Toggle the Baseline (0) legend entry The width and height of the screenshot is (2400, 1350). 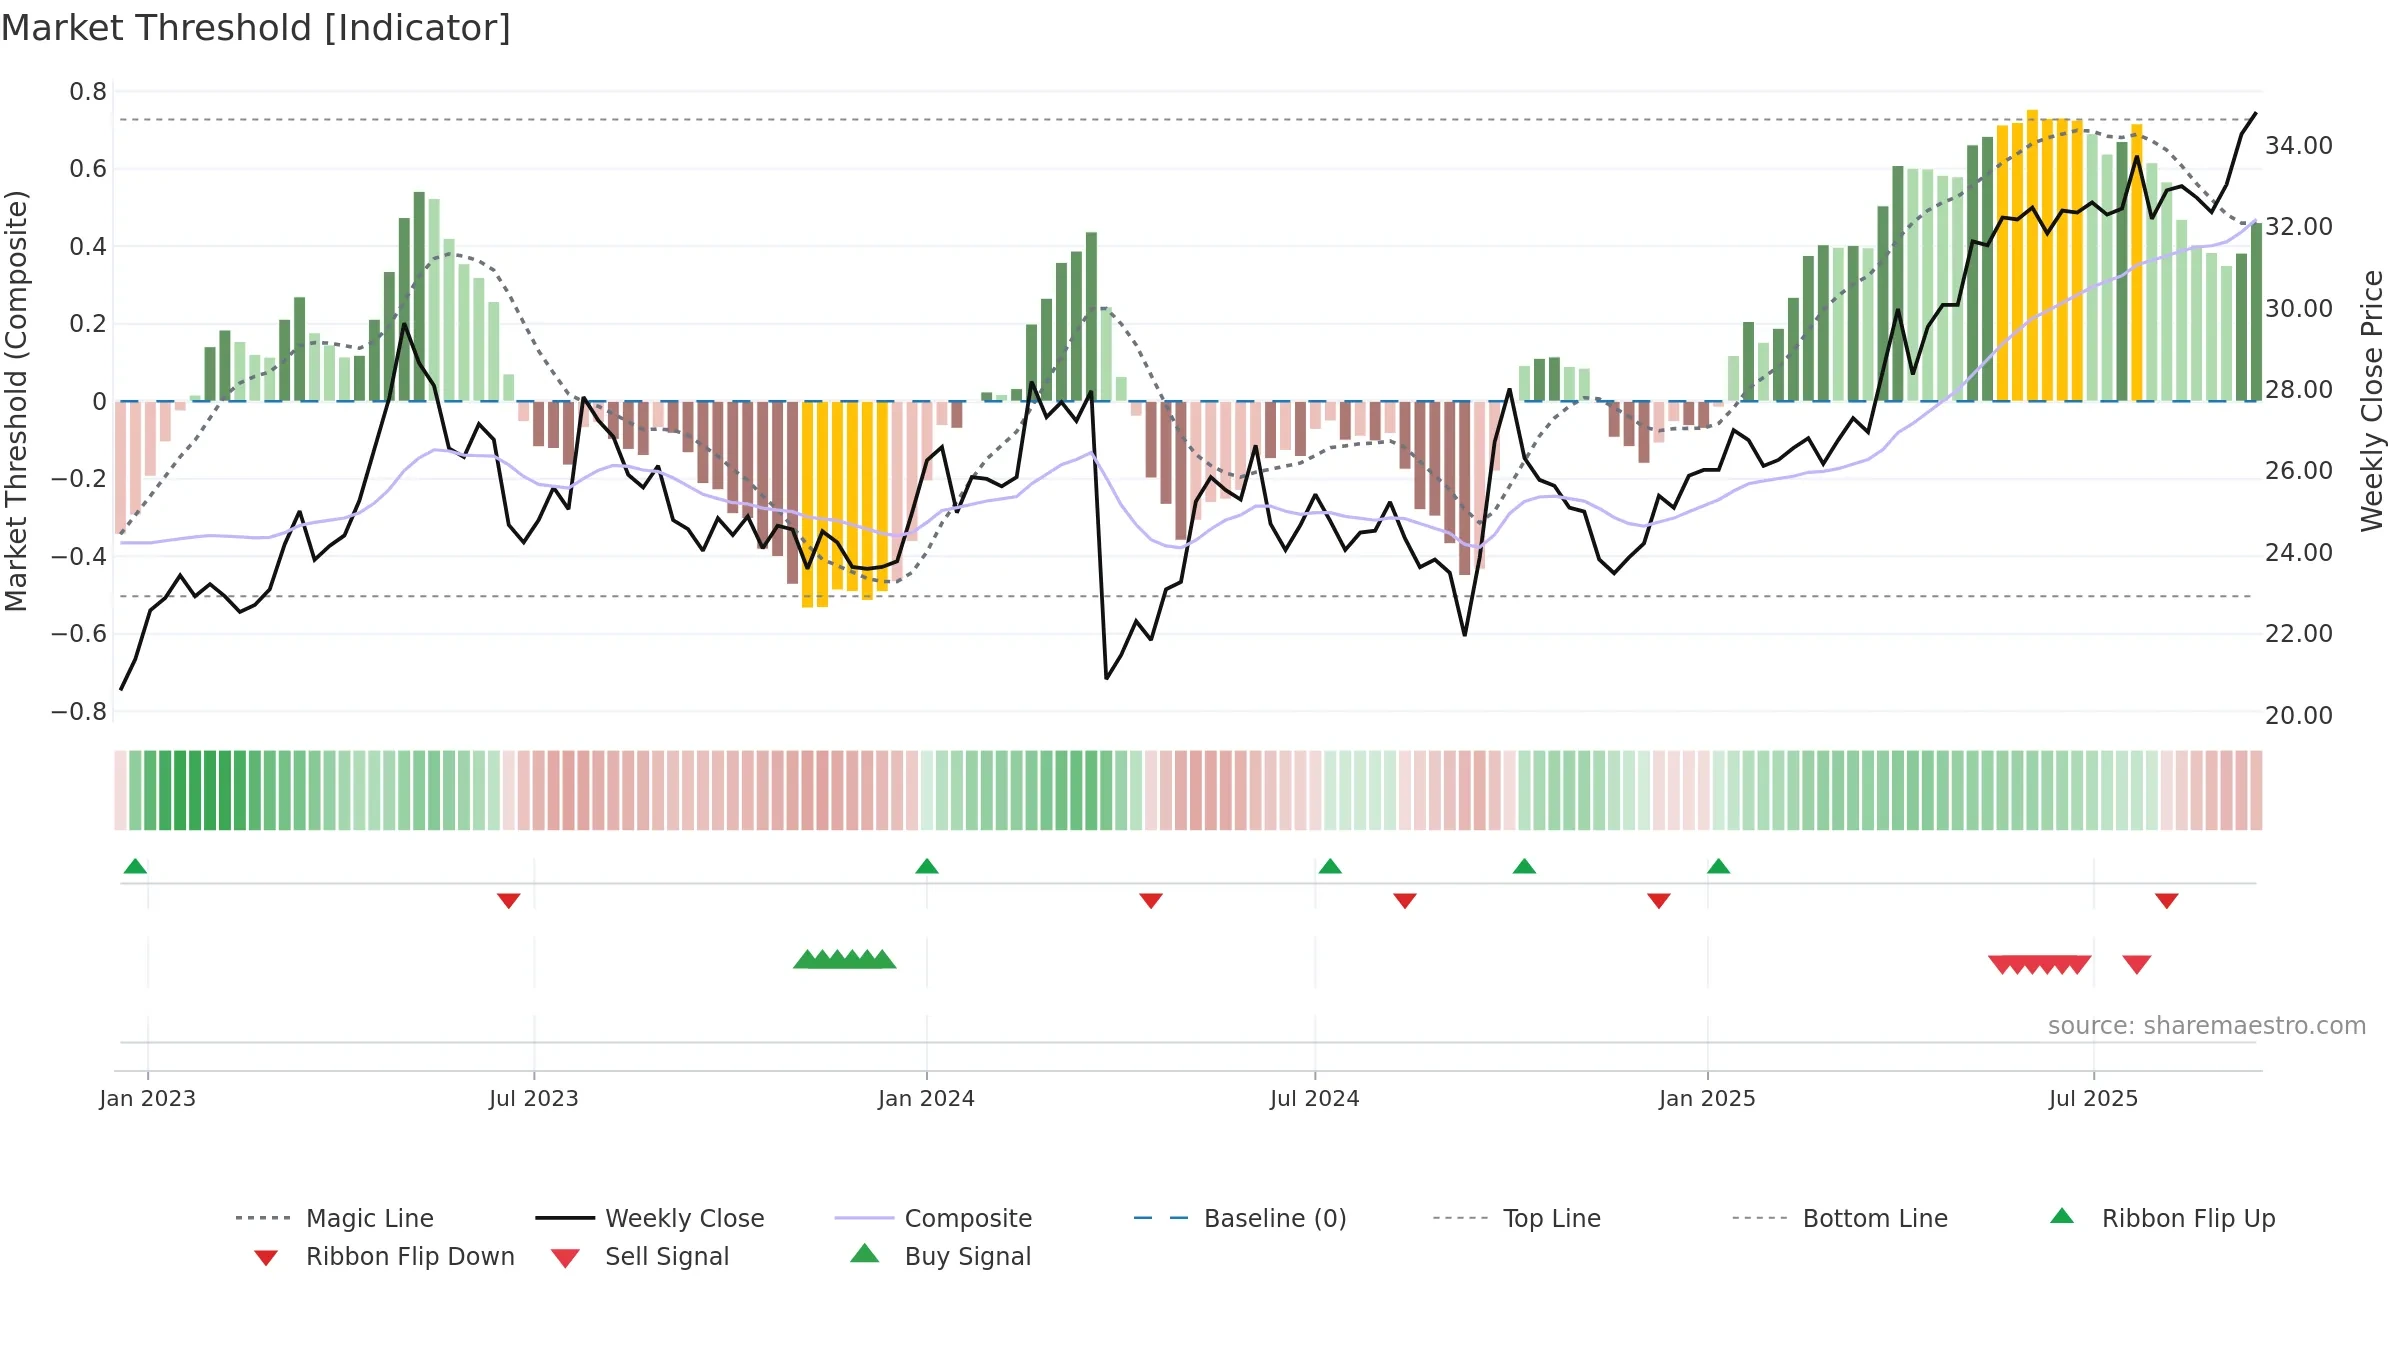pos(1240,1218)
